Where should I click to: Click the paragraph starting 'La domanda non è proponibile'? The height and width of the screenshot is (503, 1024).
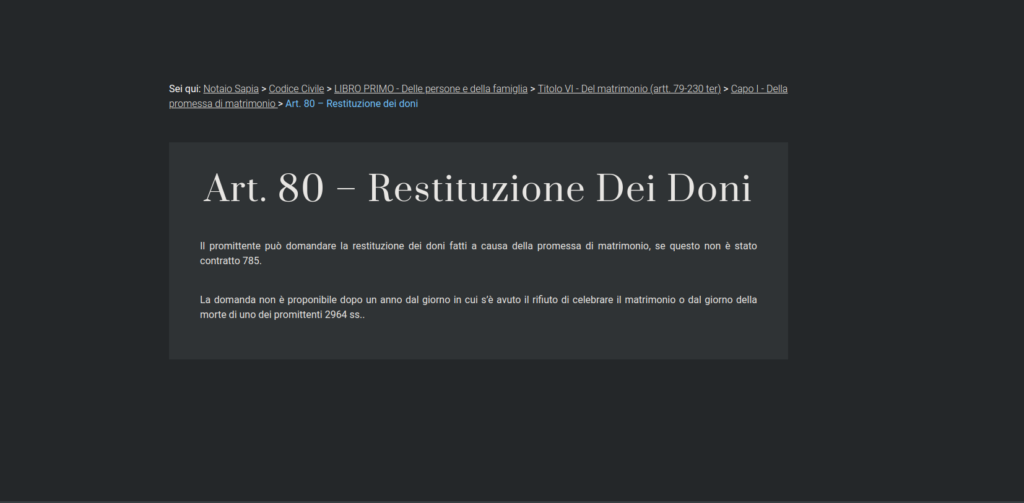[478, 307]
